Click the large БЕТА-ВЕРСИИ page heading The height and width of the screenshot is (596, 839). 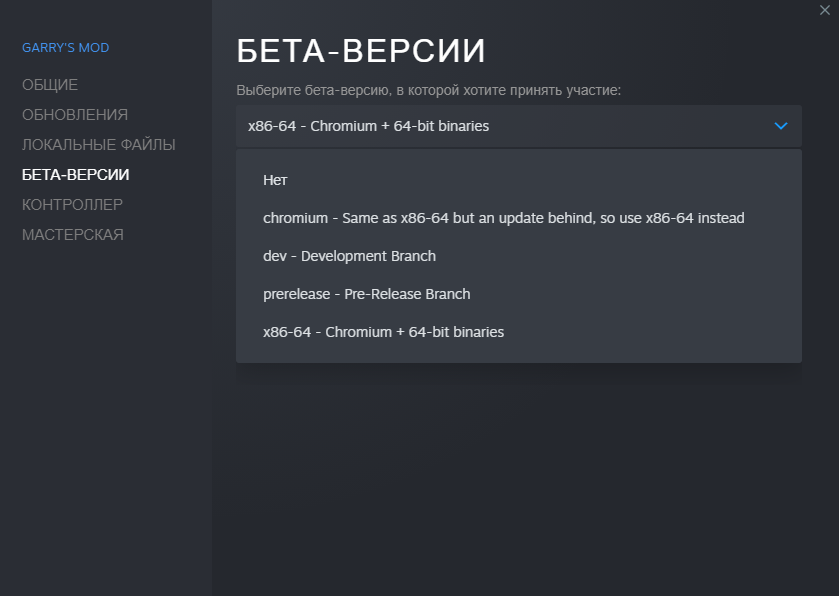[361, 52]
